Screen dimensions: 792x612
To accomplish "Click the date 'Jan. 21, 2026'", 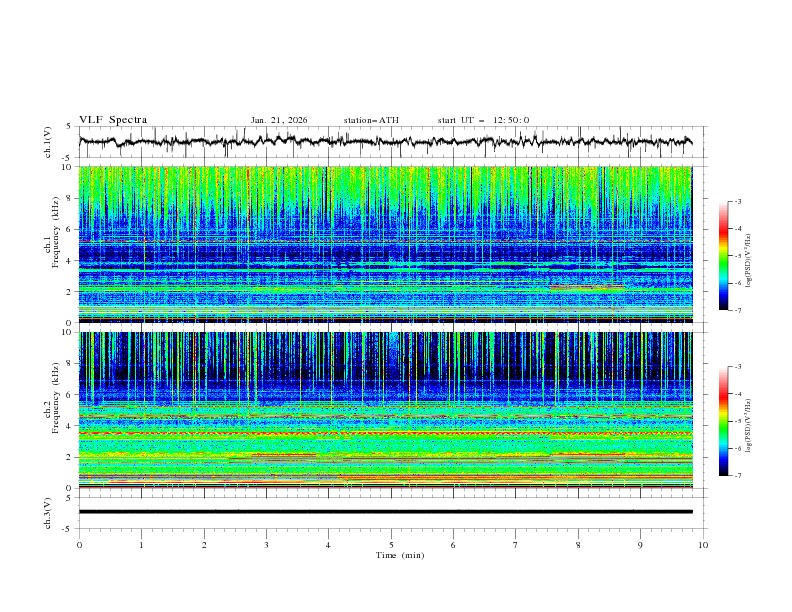I will click(x=279, y=120).
